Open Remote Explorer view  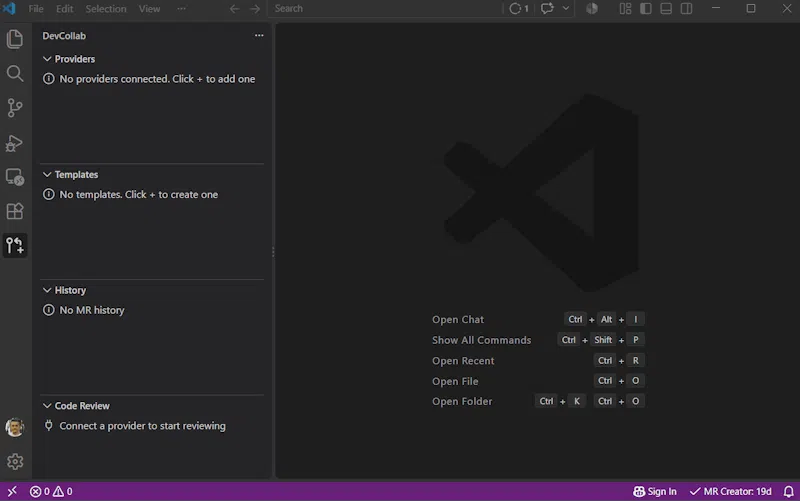click(15, 177)
